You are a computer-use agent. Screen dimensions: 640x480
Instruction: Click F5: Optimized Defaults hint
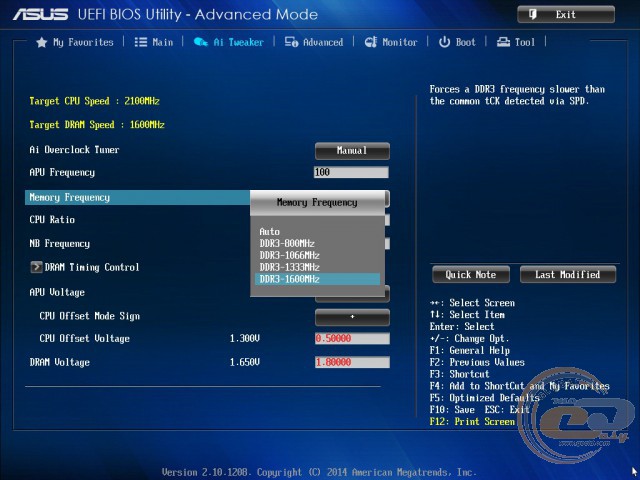(484, 398)
